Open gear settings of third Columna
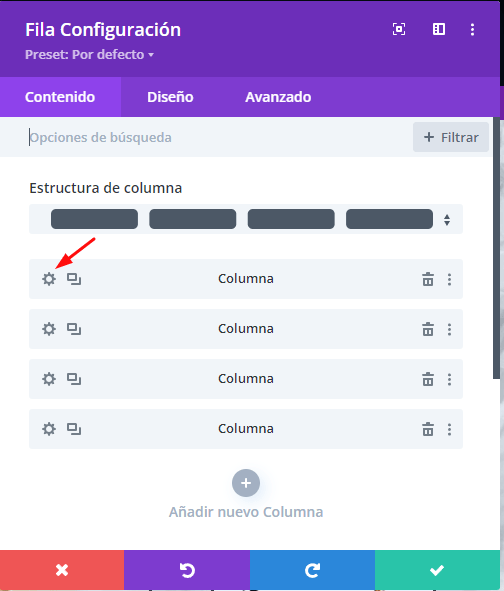Image resolution: width=504 pixels, height=591 pixels. point(49,379)
